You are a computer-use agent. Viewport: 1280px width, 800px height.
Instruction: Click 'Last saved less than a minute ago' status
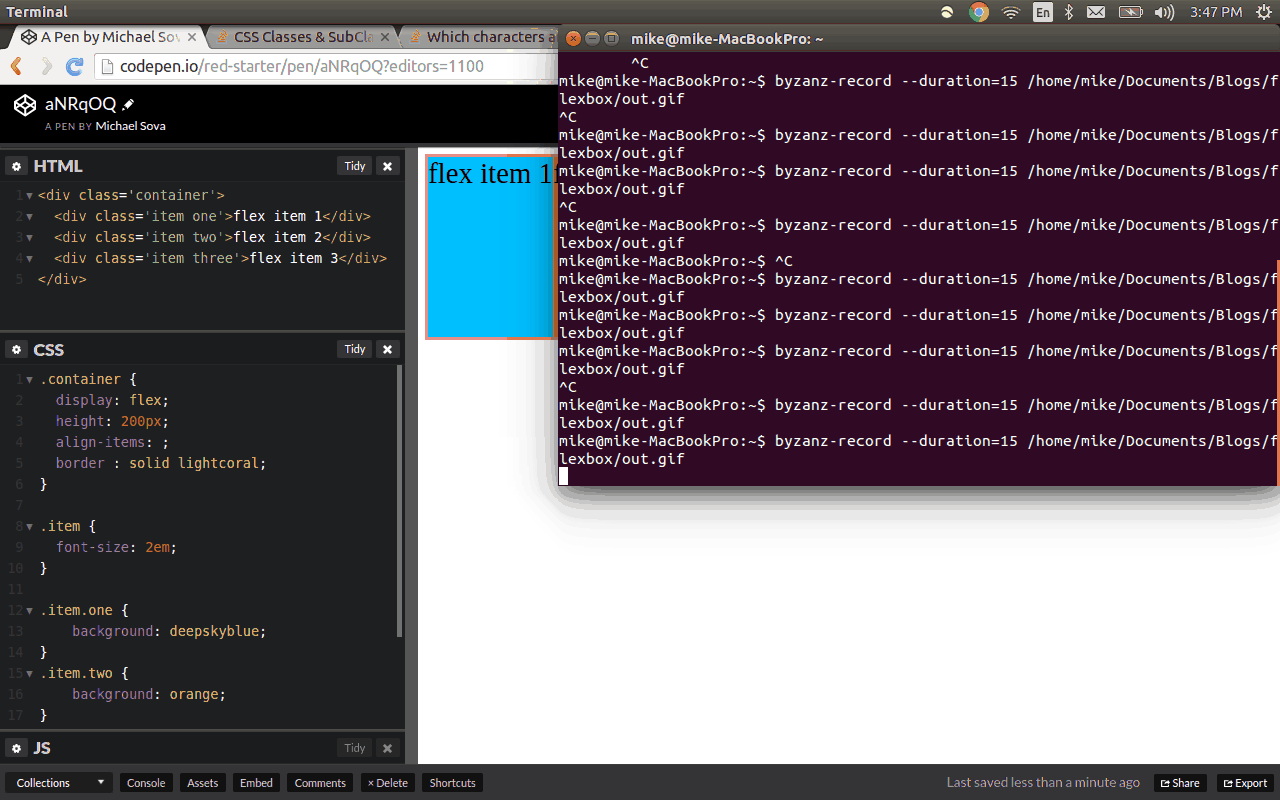(1043, 783)
